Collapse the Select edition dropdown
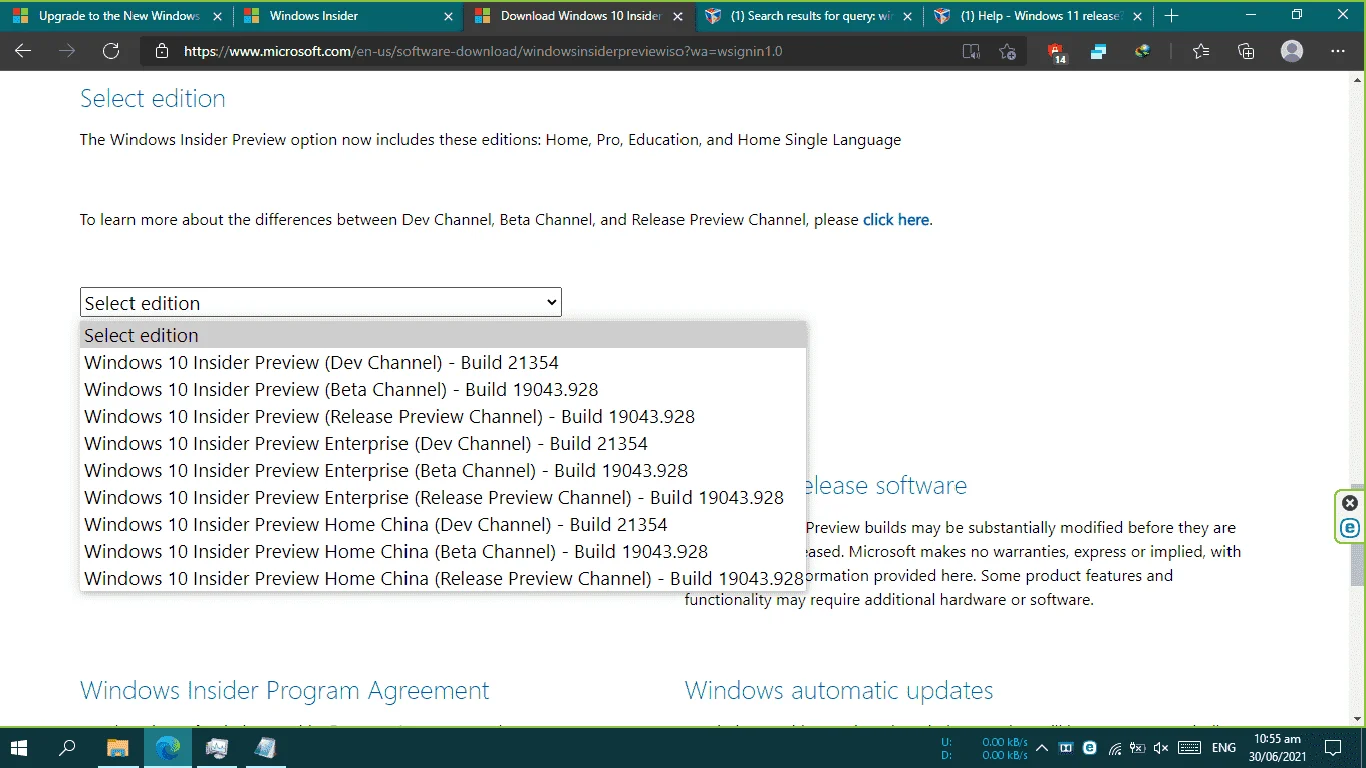The width and height of the screenshot is (1366, 768). 321,302
